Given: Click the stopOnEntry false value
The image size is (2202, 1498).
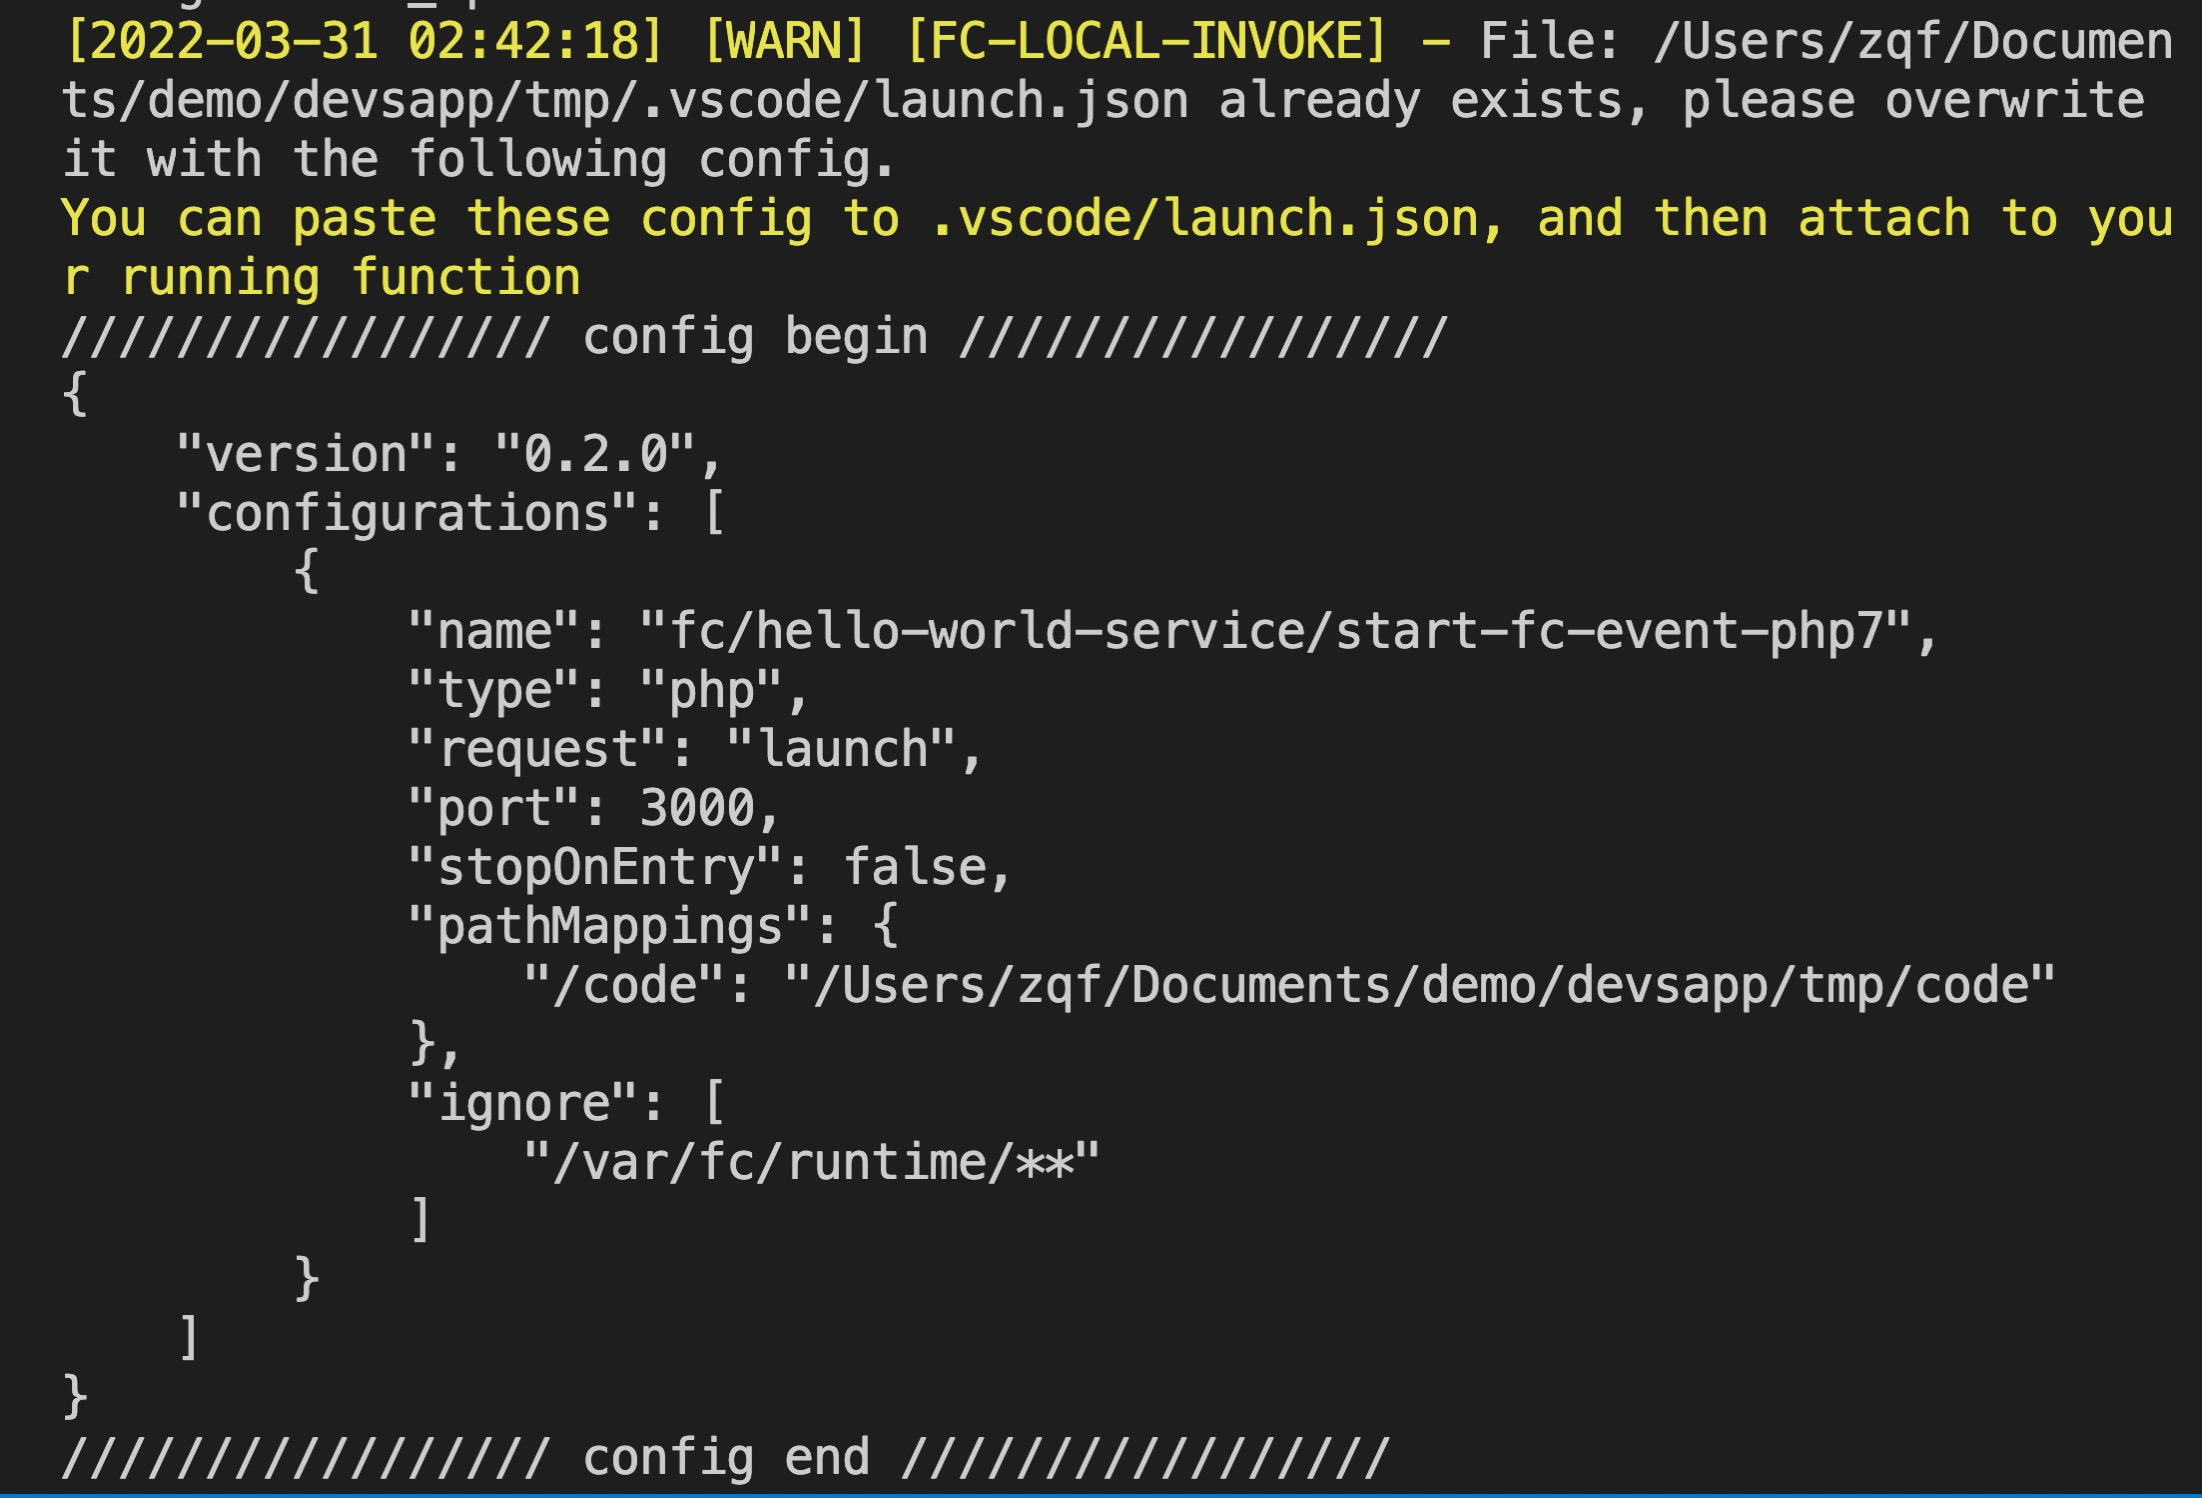Looking at the screenshot, I should (915, 867).
